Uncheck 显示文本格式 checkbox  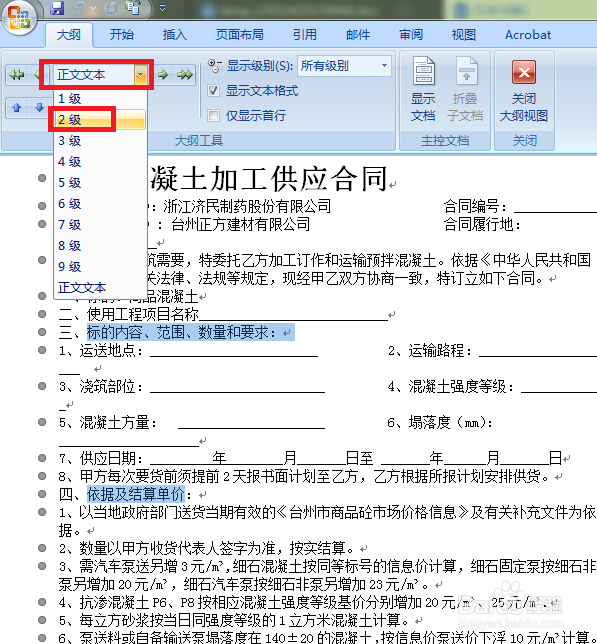(x=214, y=90)
